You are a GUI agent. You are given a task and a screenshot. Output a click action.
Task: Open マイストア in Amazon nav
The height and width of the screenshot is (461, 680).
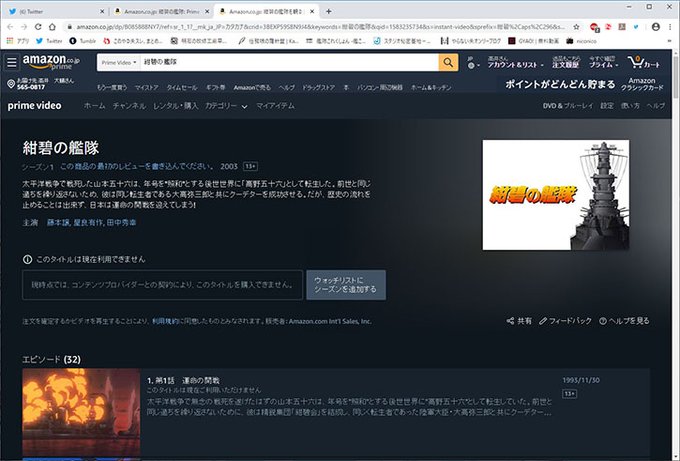(146, 88)
